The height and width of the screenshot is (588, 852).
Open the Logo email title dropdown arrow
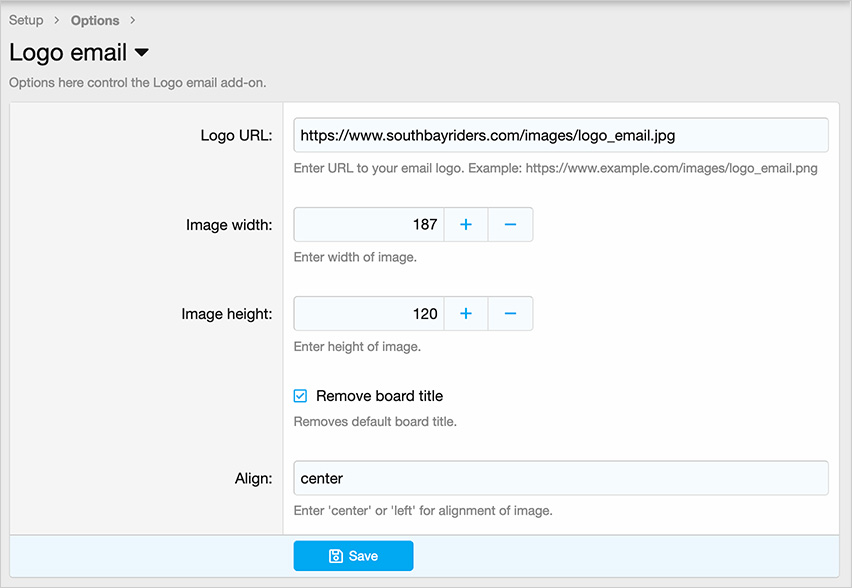coord(141,52)
